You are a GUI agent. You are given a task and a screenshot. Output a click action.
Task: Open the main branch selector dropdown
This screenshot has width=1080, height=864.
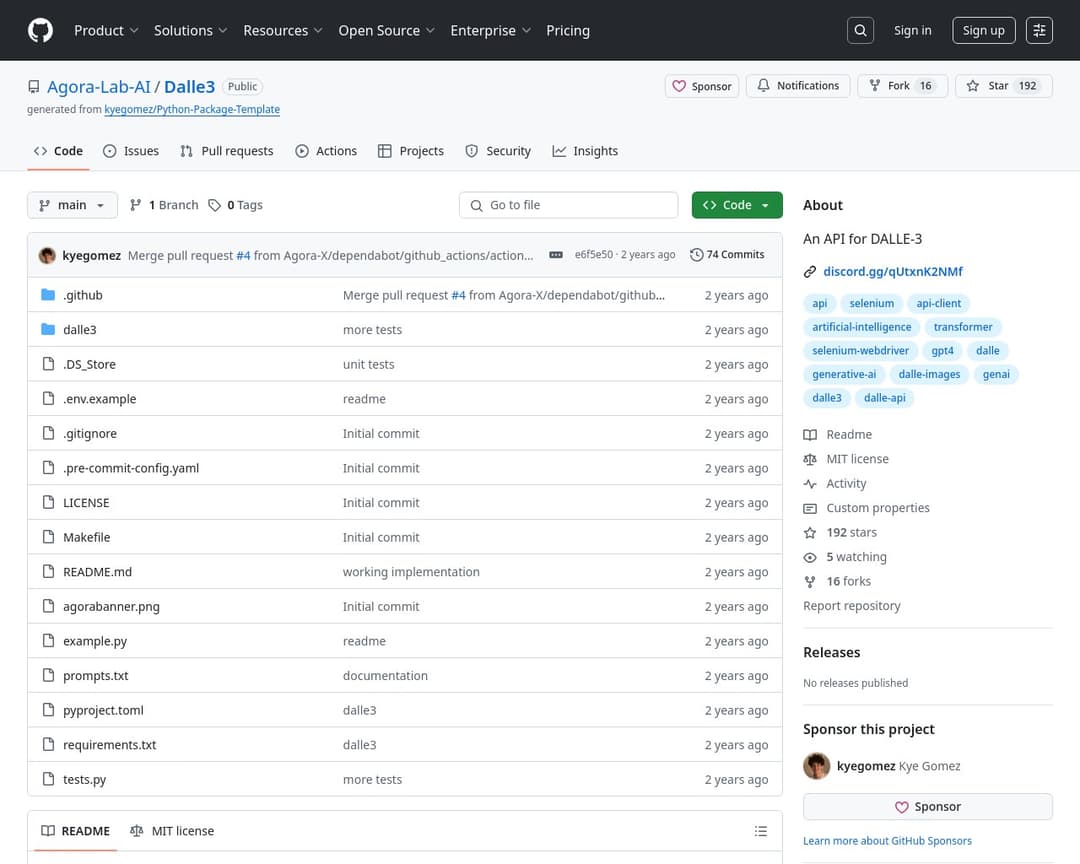click(x=72, y=205)
